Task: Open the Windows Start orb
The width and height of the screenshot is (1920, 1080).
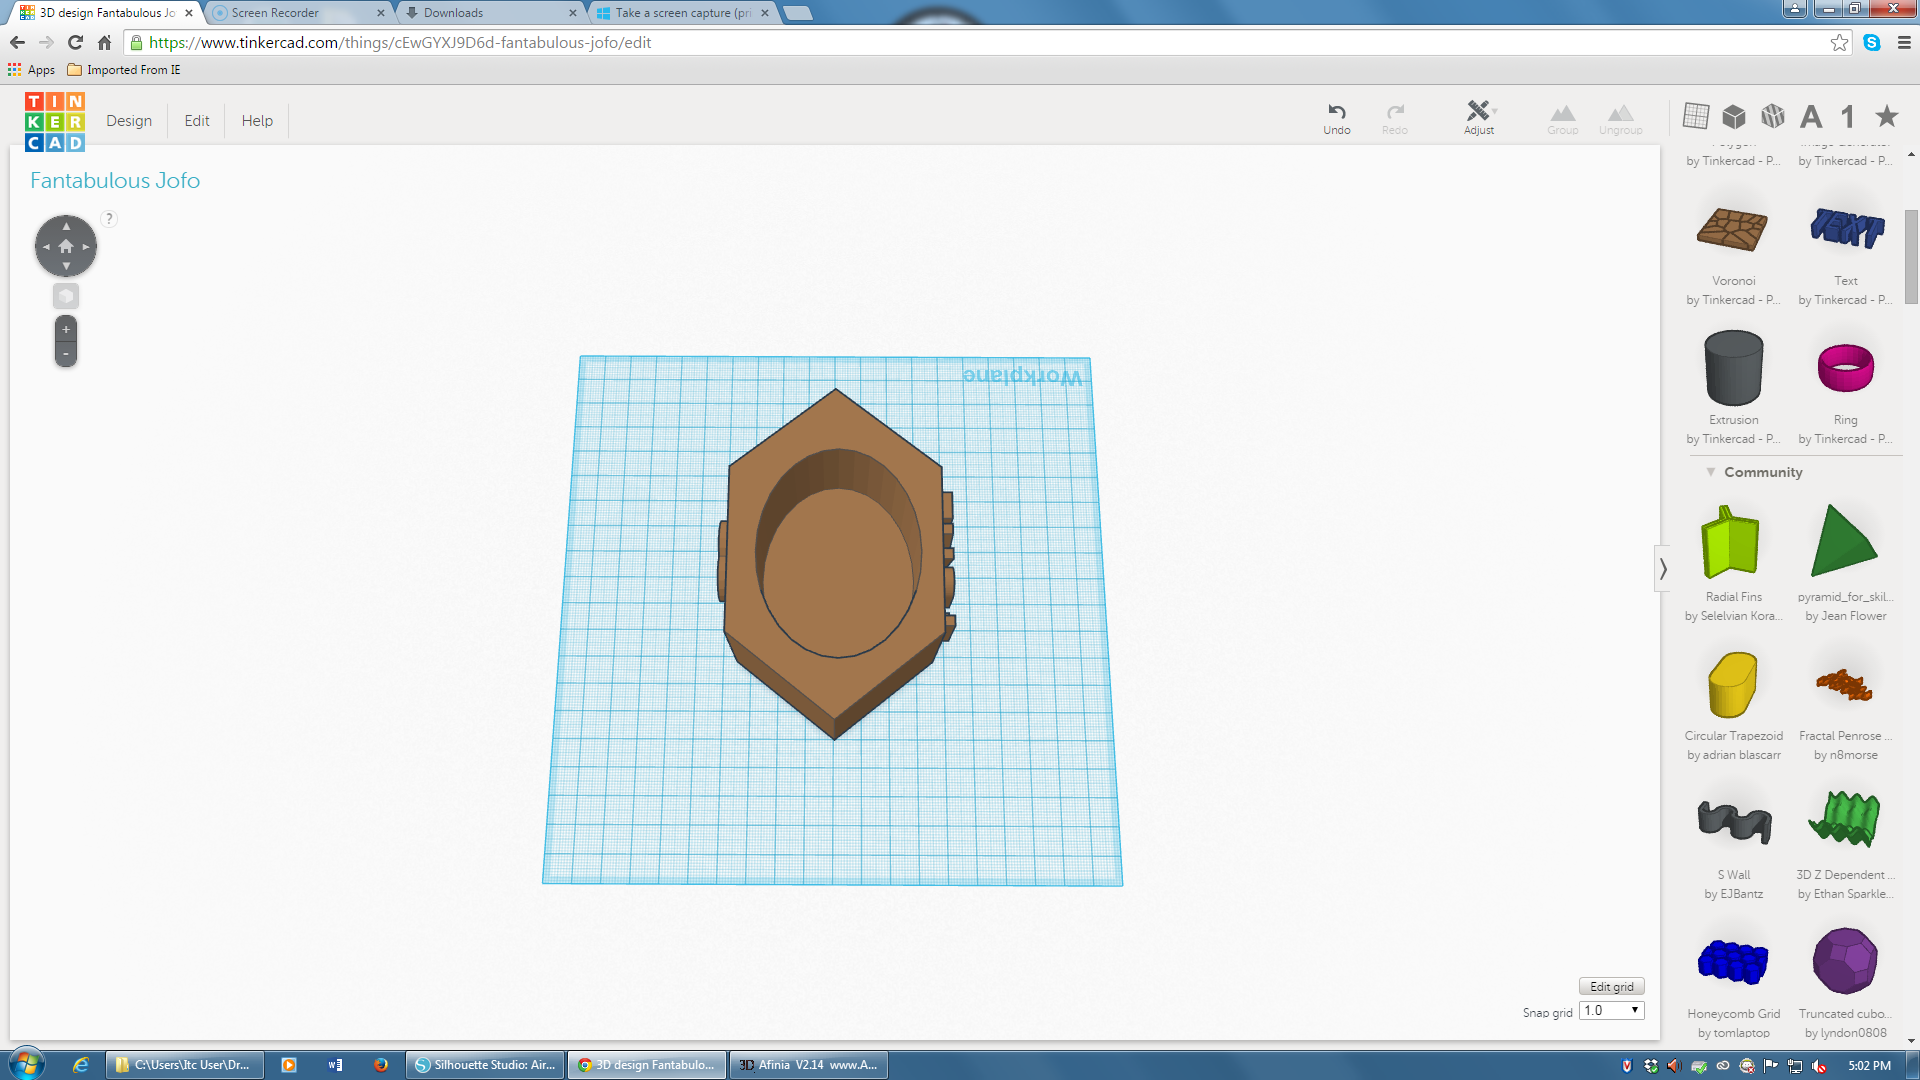Action: (27, 1064)
